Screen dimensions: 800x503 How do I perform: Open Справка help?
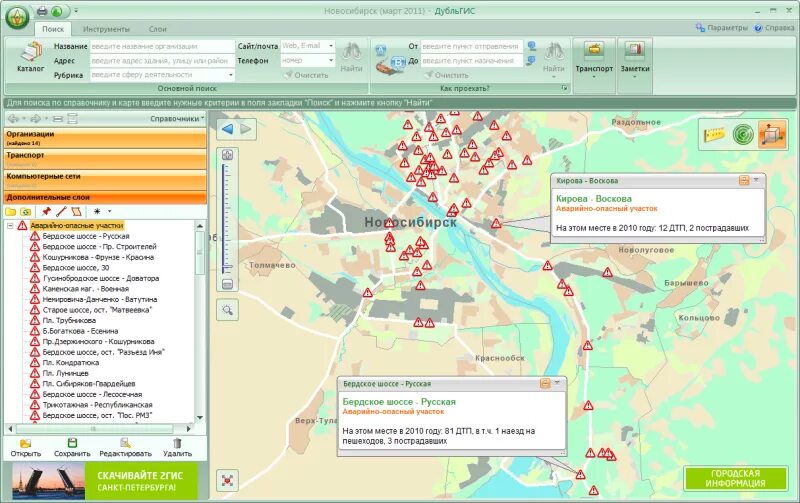[x=774, y=28]
